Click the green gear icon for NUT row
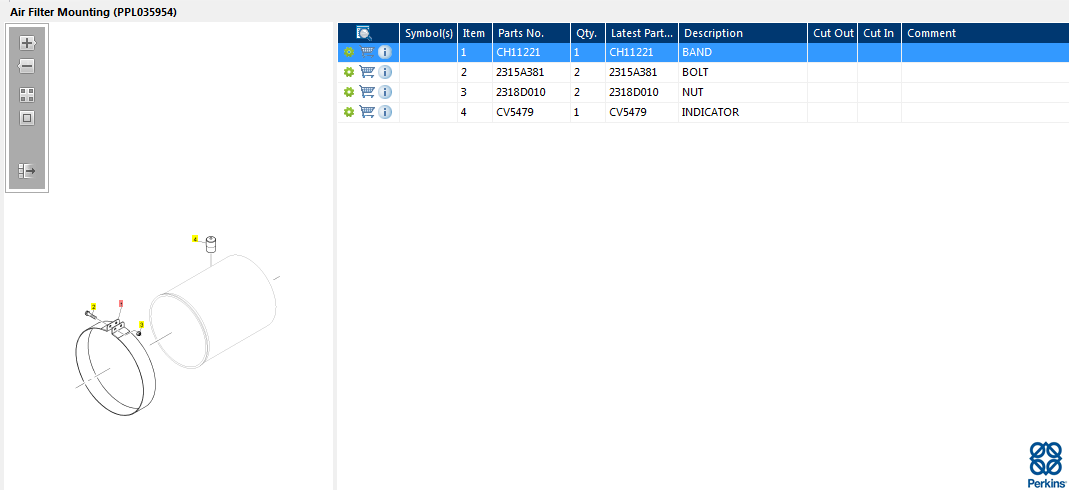1069x490 pixels. (x=349, y=92)
